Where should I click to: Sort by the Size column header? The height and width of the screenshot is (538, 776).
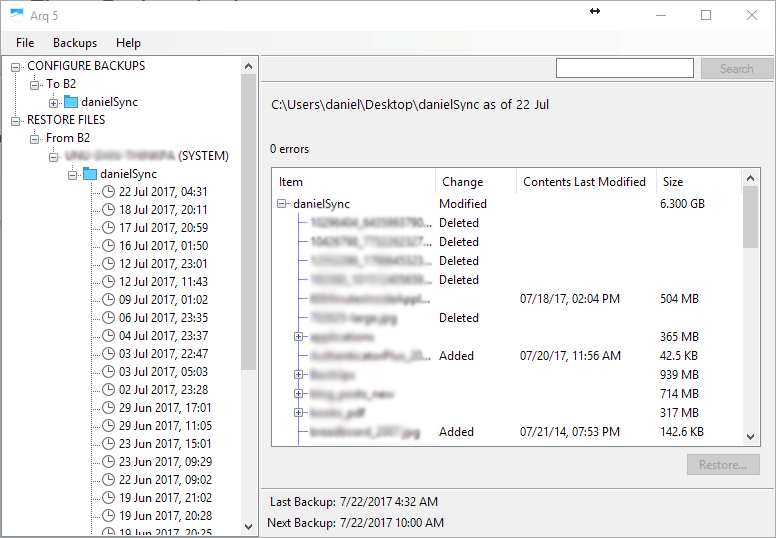[698, 182]
